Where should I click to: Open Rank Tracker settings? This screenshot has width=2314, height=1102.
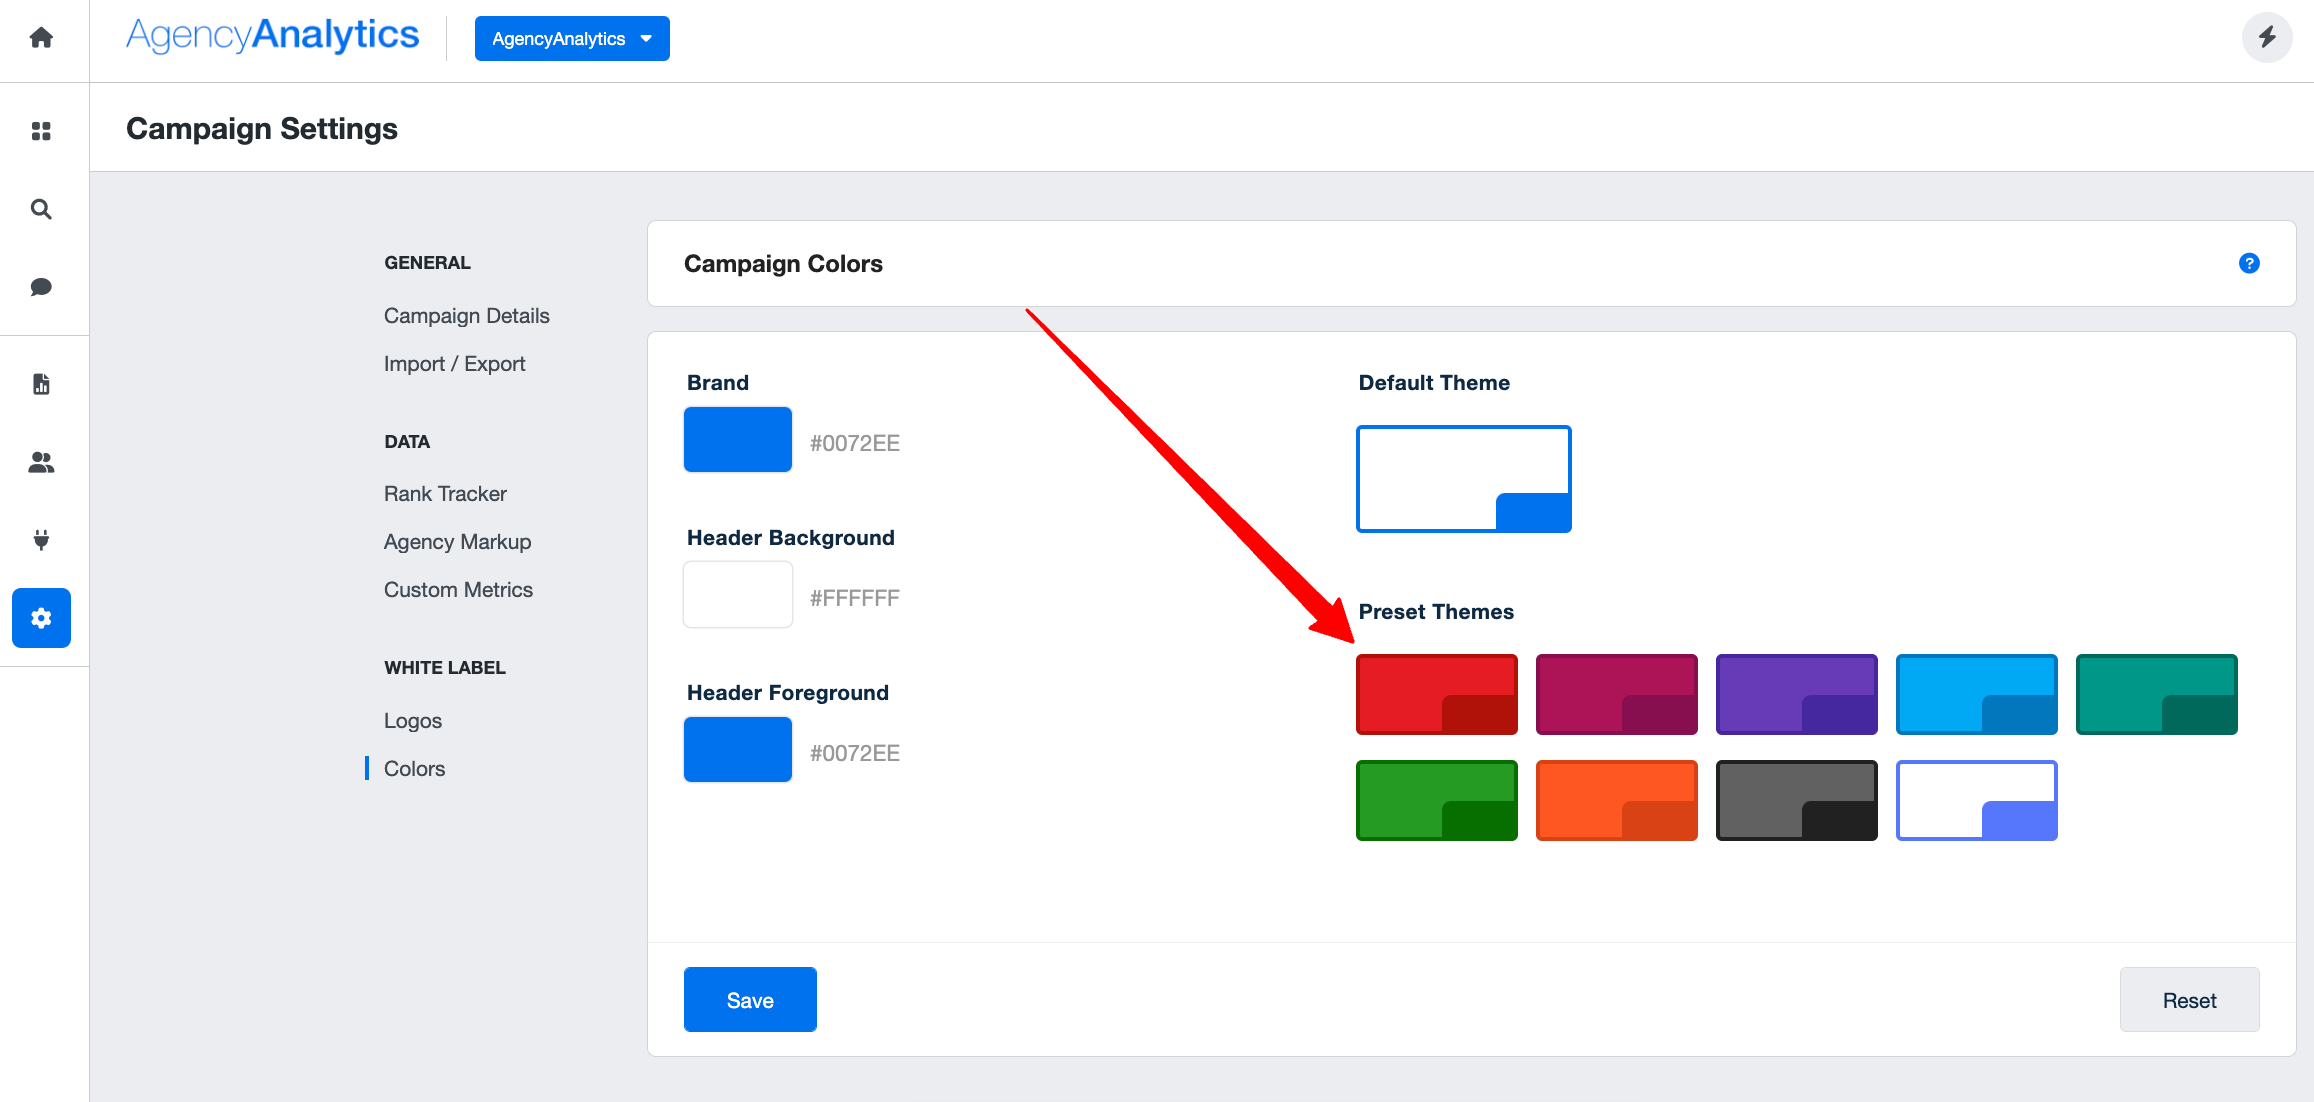[445, 494]
